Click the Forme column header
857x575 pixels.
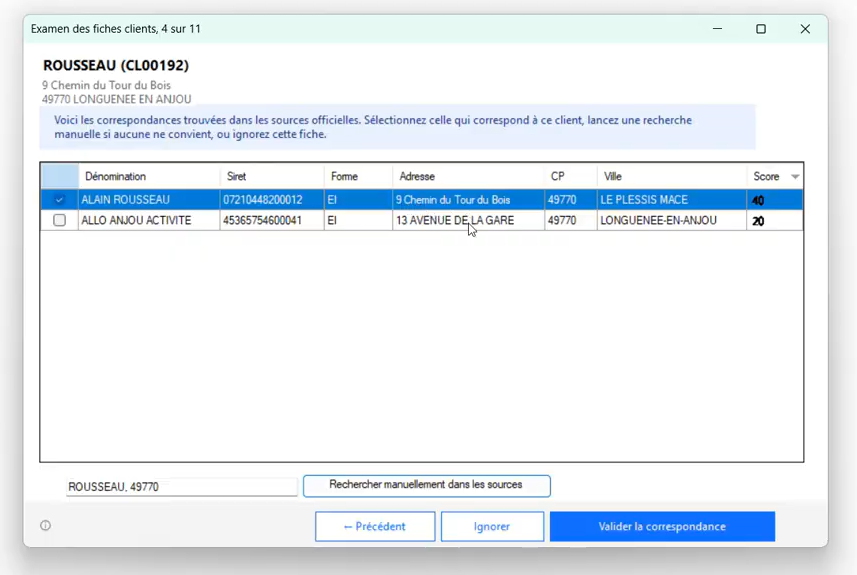[x=358, y=177]
